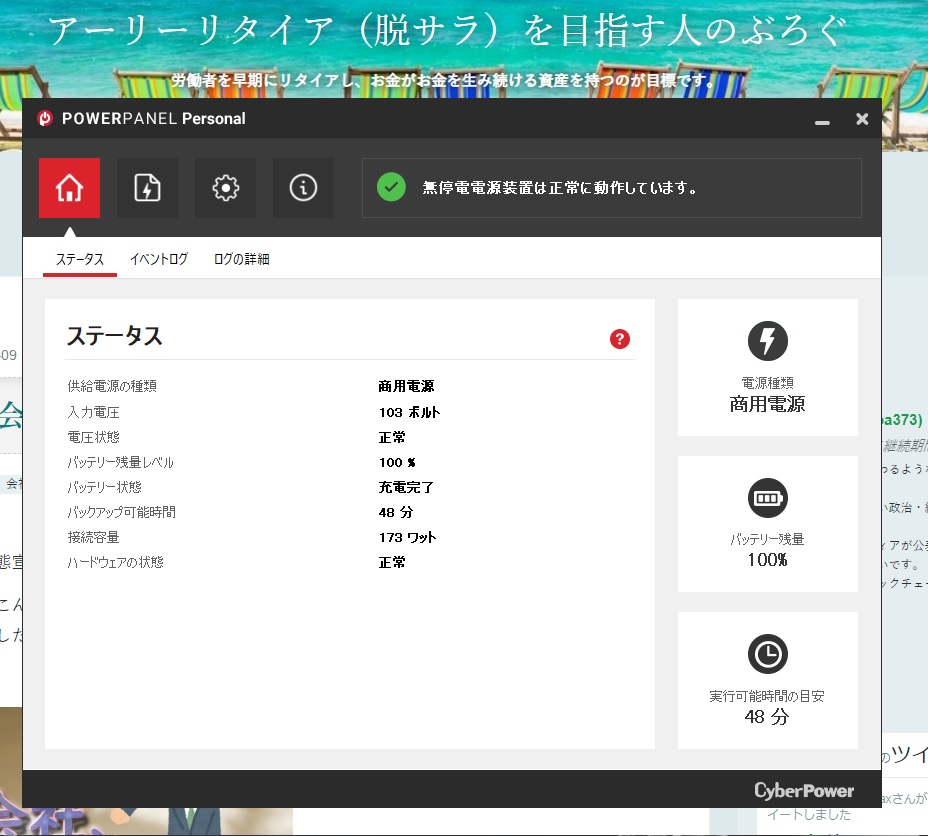Click the 103 ボルト voltage value

point(410,412)
